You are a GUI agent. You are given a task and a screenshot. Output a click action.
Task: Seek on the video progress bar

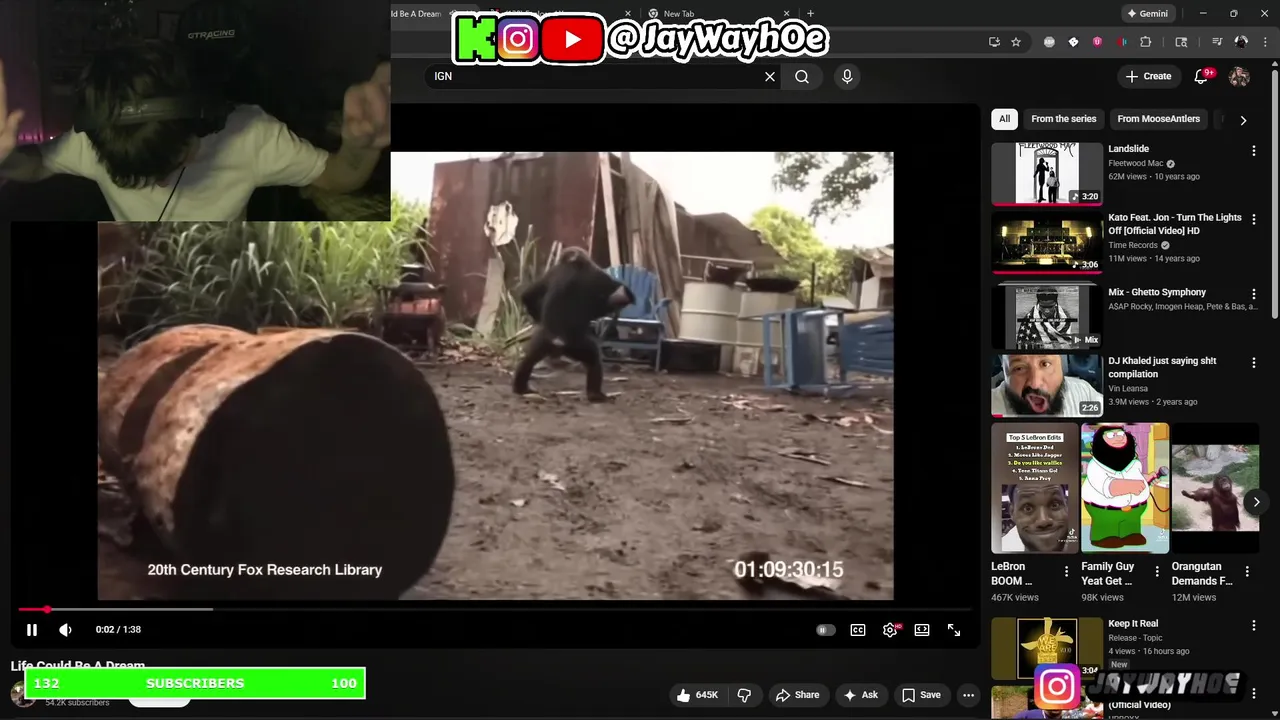click(495, 609)
